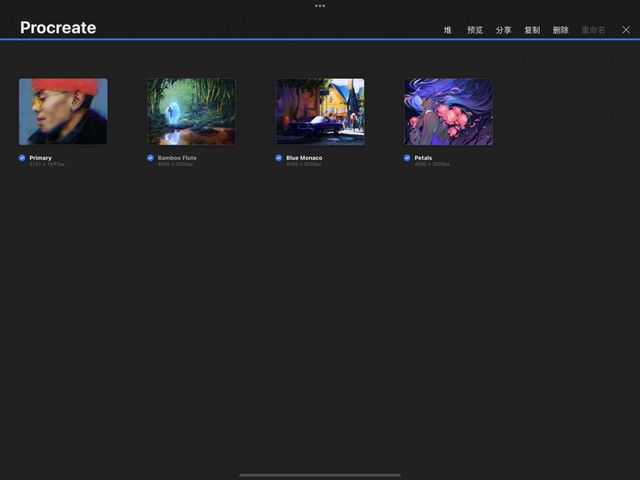This screenshot has height=480, width=640.
Task: Deselect the Blue Monaco checkmark
Action: pyautogui.click(x=279, y=158)
